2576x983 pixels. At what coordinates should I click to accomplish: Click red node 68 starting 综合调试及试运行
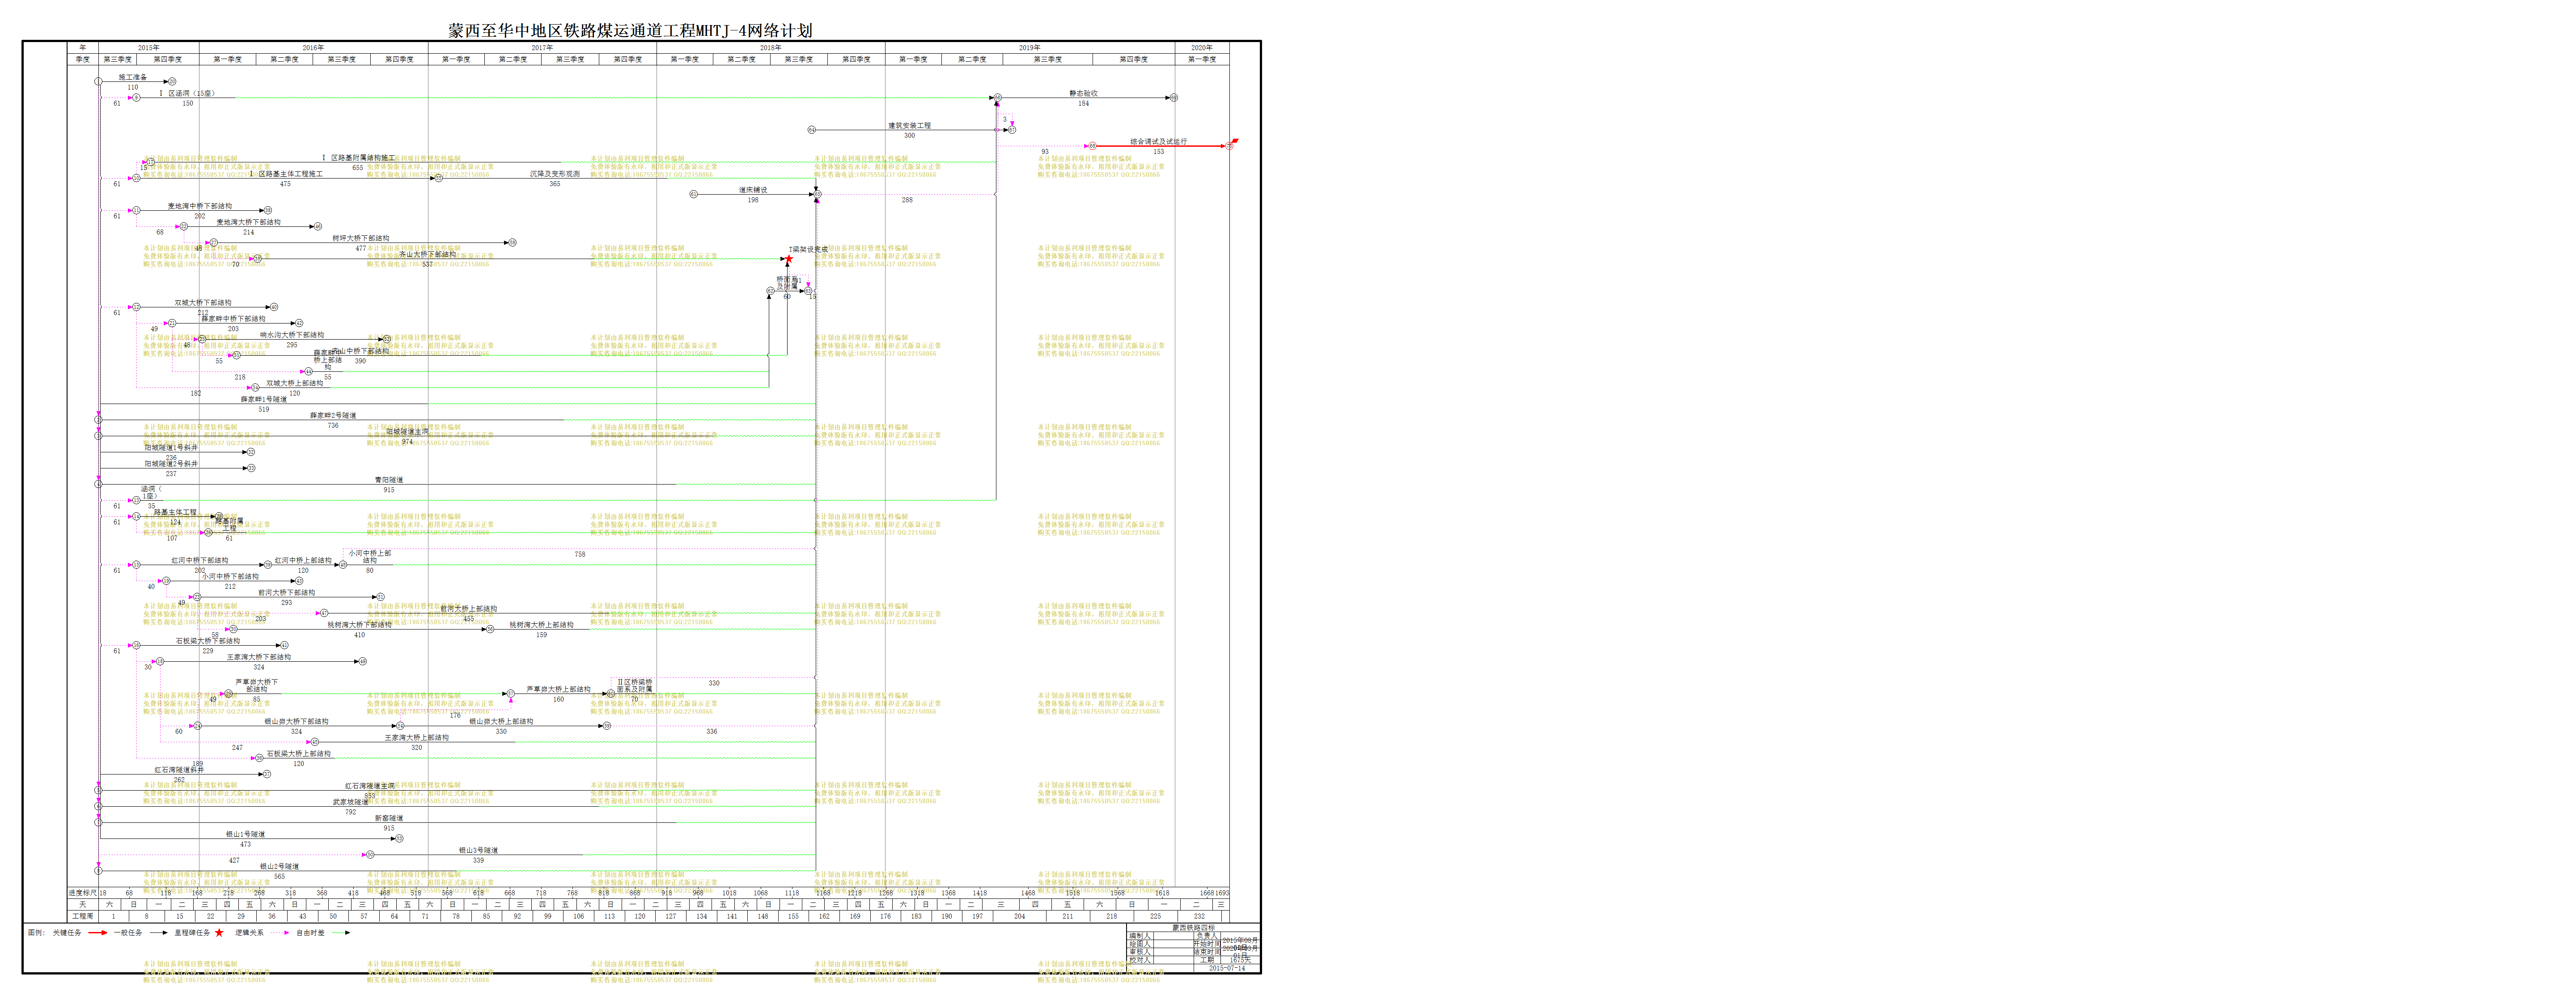pos(1092,145)
